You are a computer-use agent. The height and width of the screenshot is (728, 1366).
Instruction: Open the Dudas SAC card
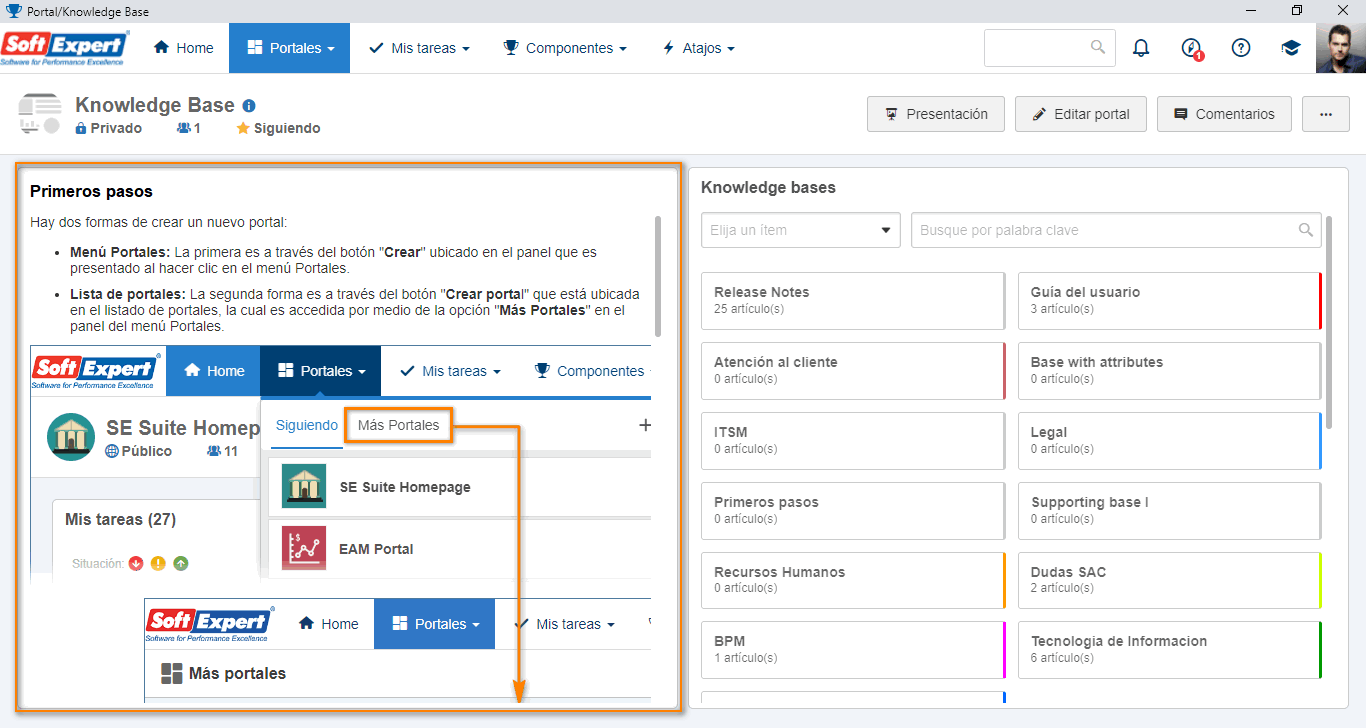(1170, 580)
